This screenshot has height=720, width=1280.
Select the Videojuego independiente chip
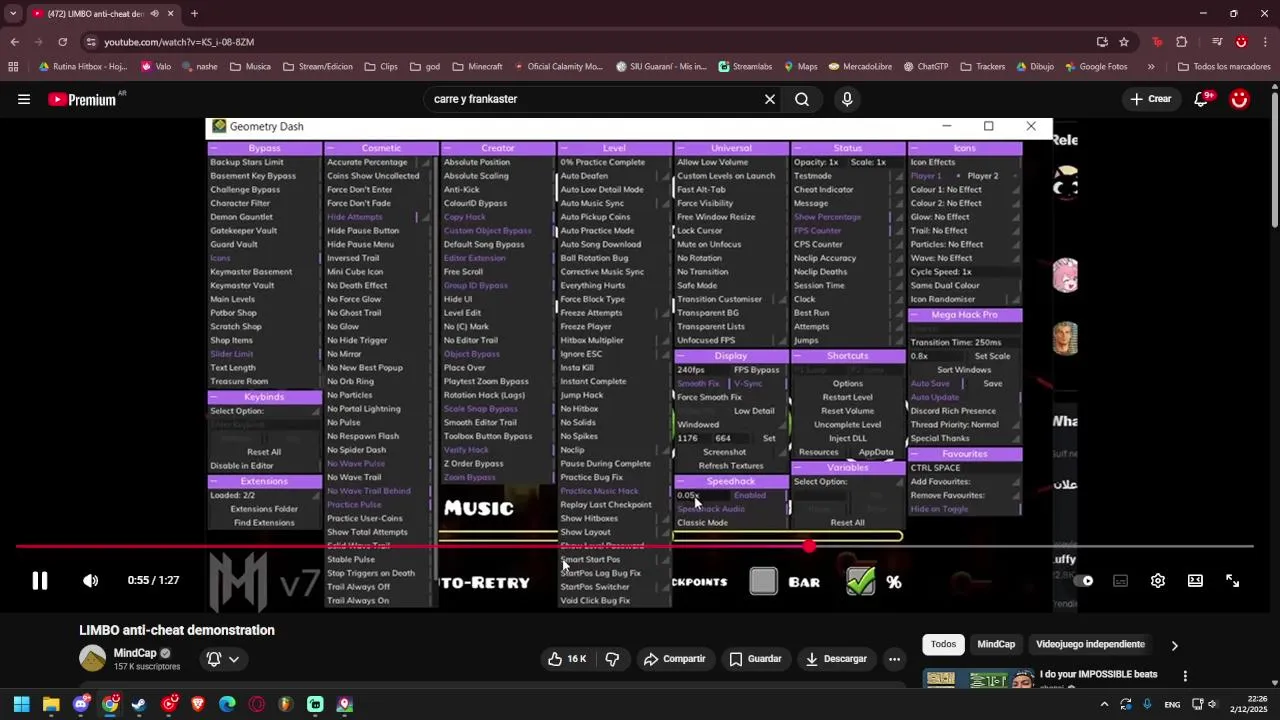[x=1090, y=644]
